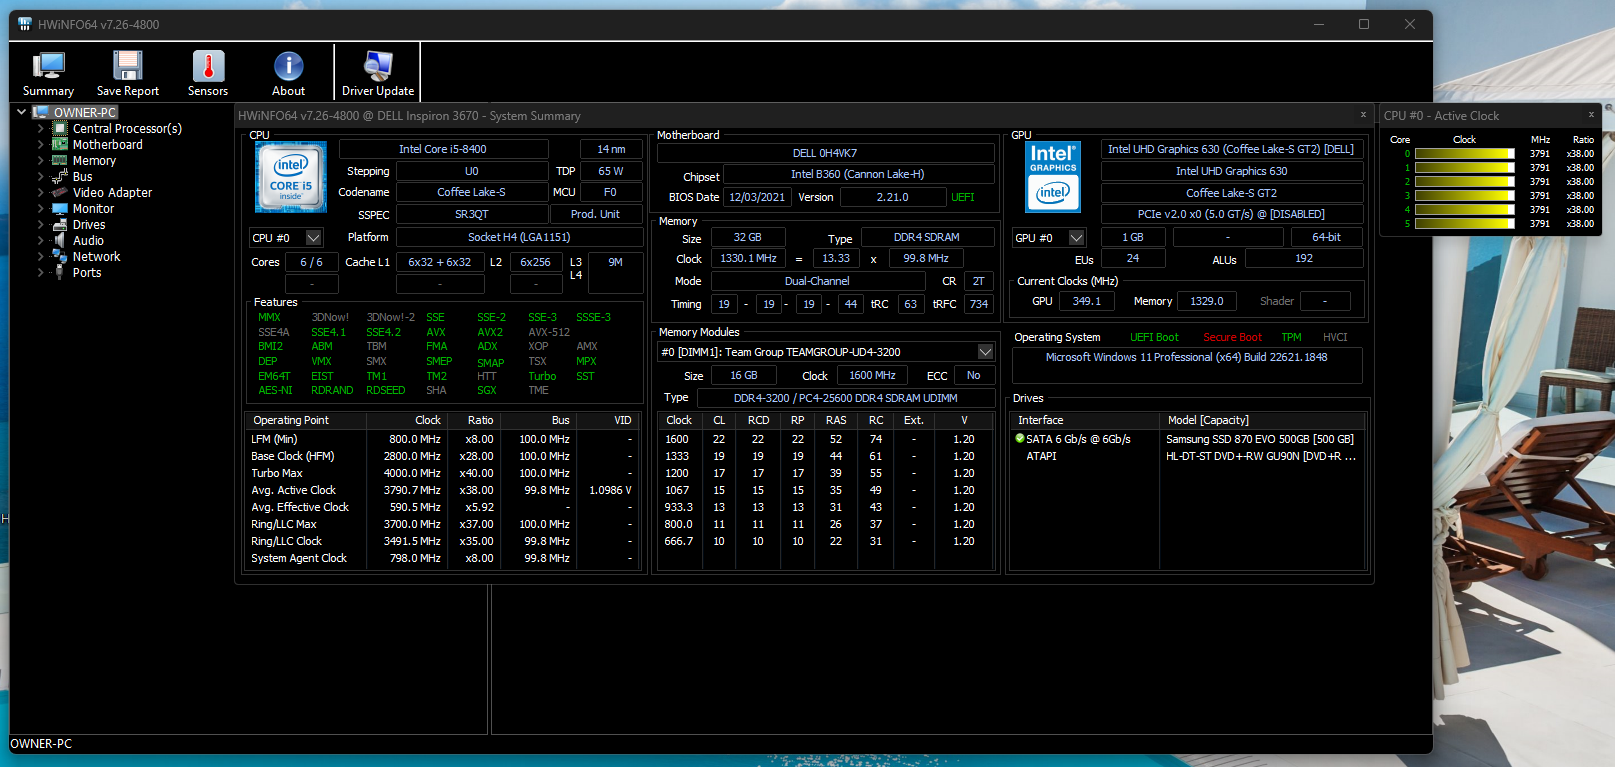Viewport: 1615px width, 767px height.
Task: Click the Video Adapter tree icon
Action: (x=60, y=193)
